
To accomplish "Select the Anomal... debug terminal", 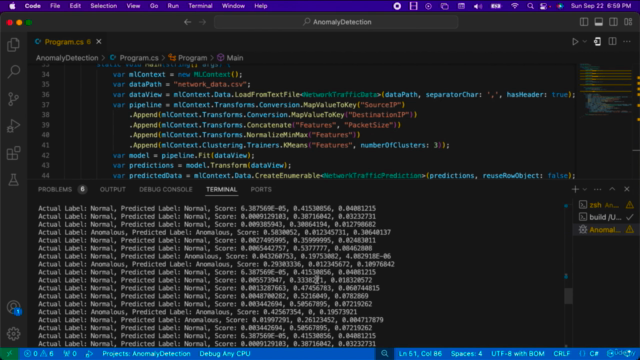I will 606,230.
